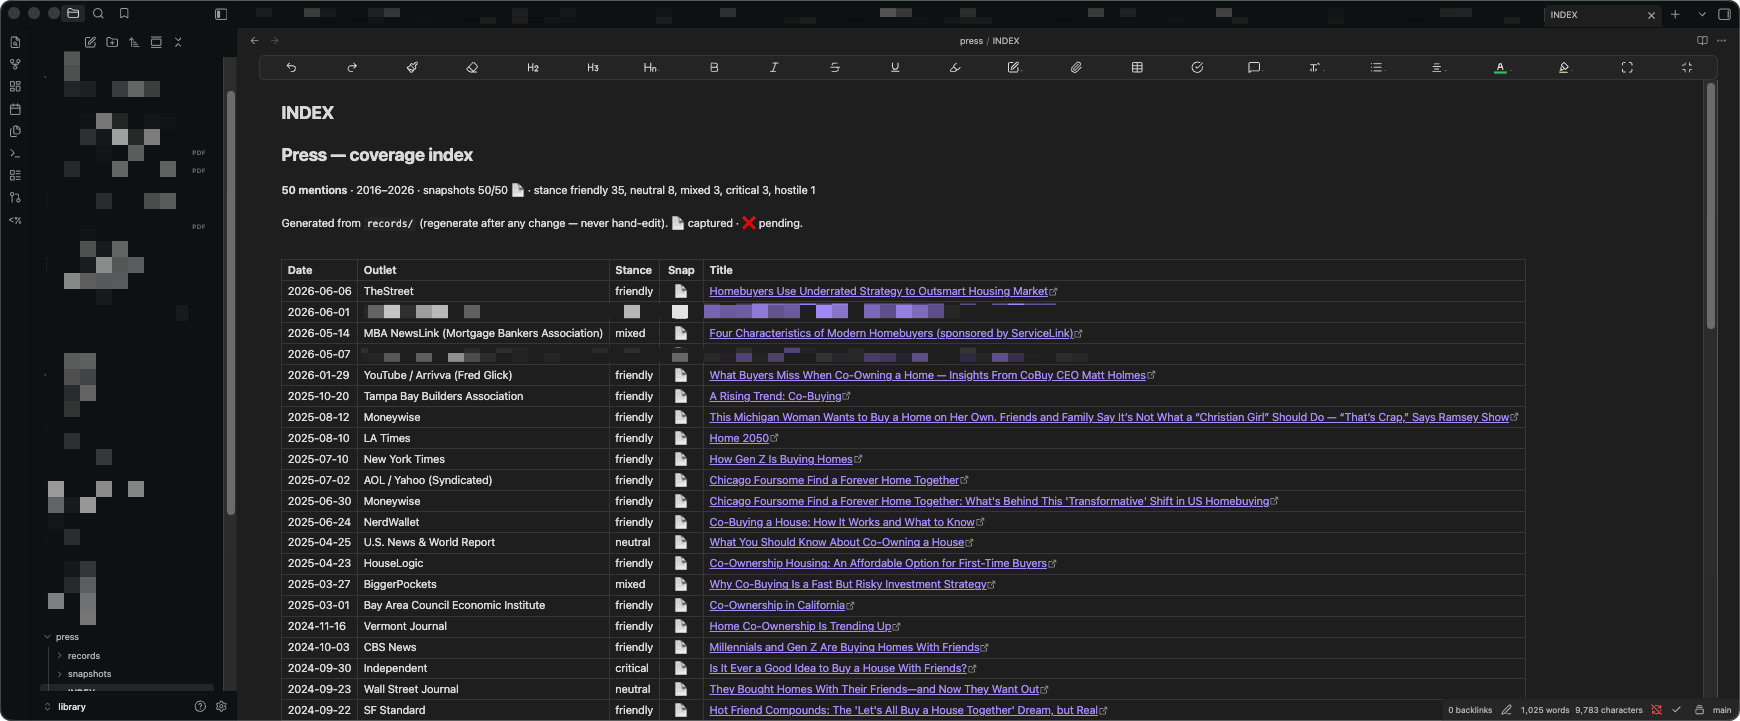Open the search panel magnifier icon
Viewport: 1740px width, 721px height.
pyautogui.click(x=98, y=14)
